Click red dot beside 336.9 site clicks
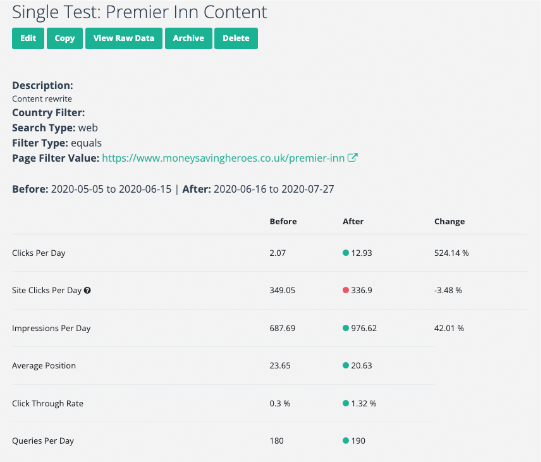This screenshot has height=462, width=541. click(x=346, y=290)
